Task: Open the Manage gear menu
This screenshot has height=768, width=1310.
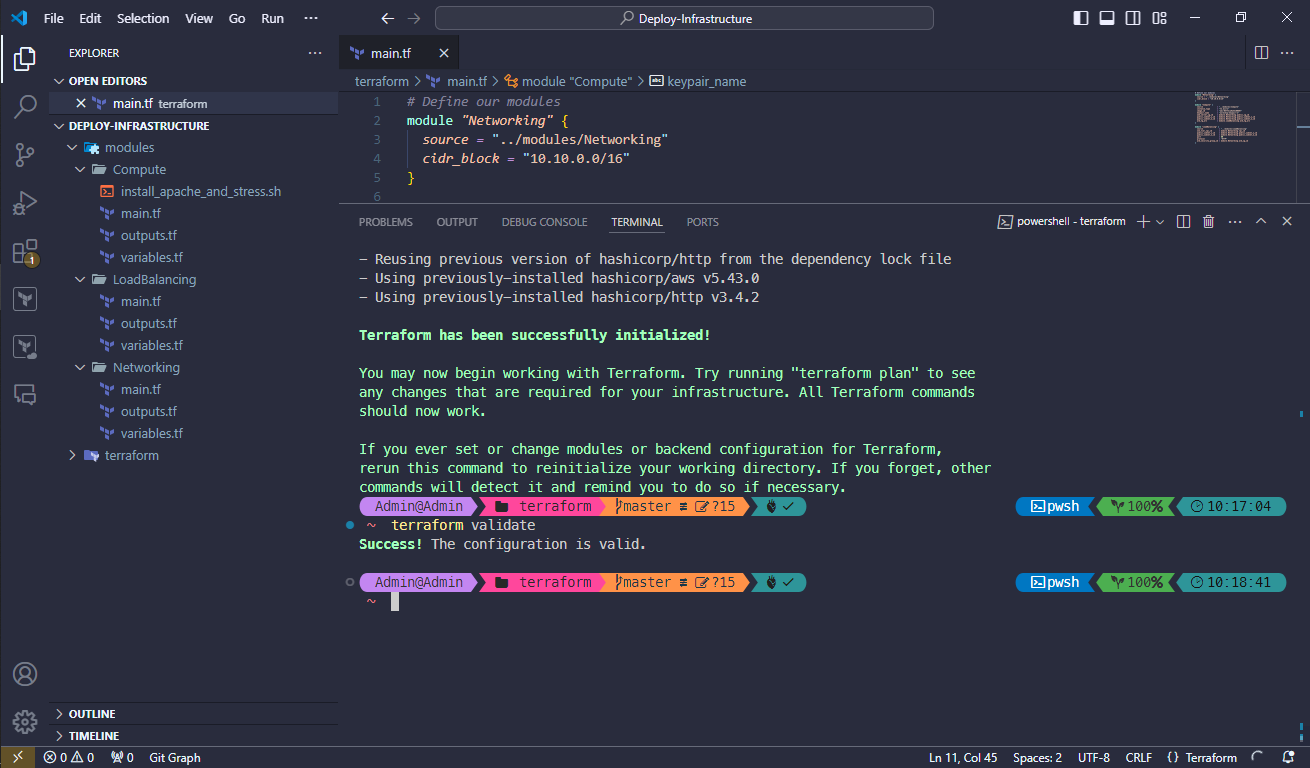Action: click(x=25, y=721)
